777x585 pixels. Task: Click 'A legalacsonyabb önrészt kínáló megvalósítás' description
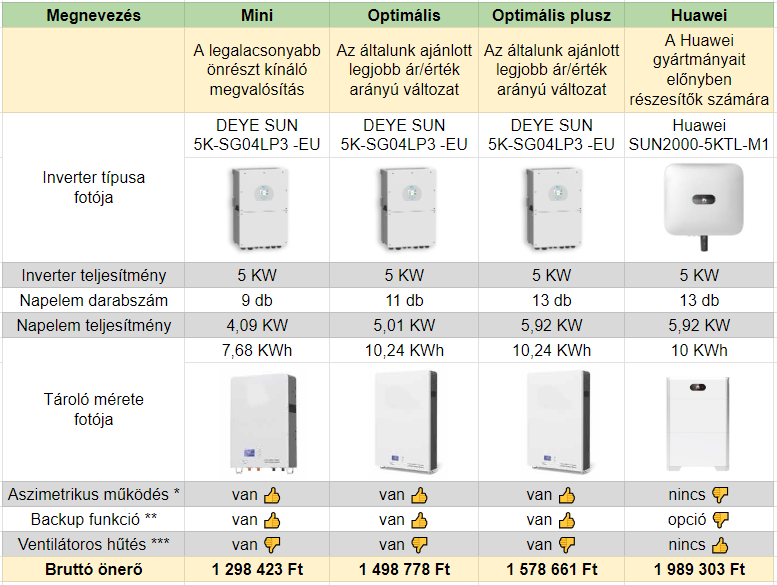click(x=257, y=70)
